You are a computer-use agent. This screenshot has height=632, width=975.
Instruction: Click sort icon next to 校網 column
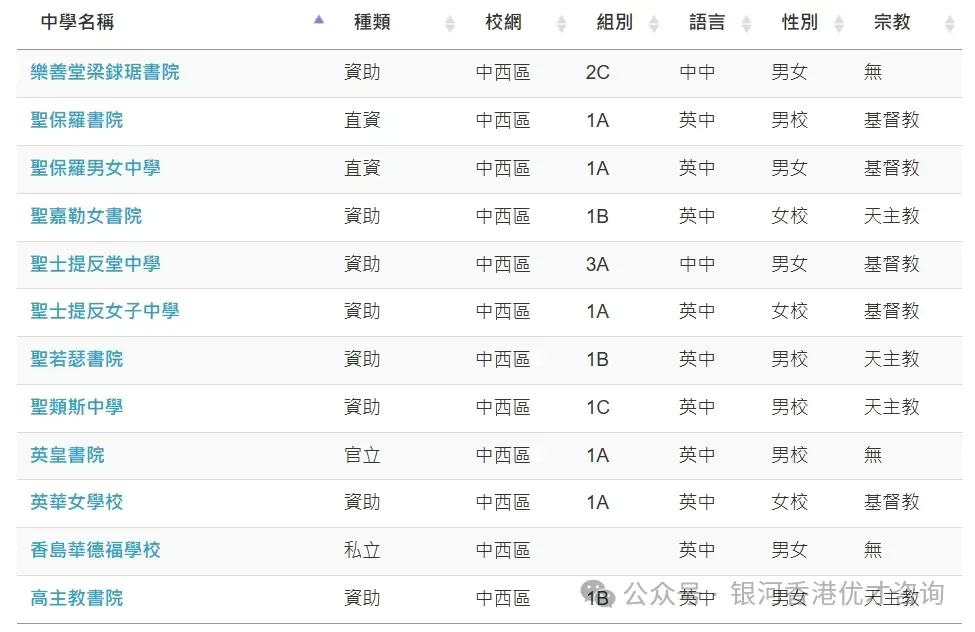(562, 23)
